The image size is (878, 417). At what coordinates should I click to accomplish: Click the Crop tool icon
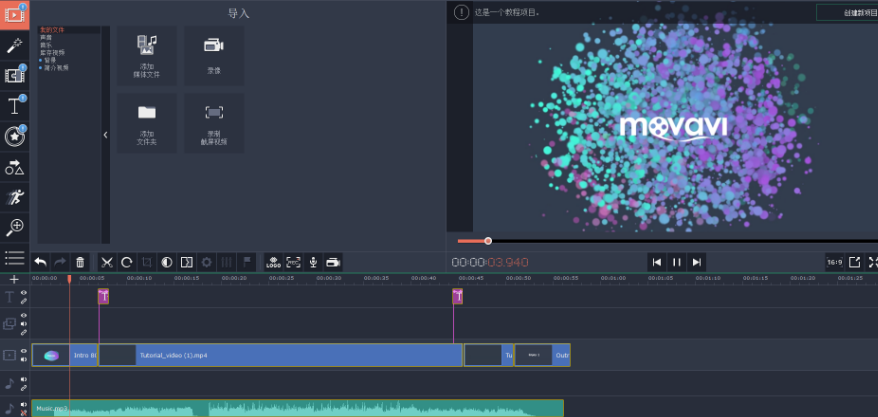coord(147,262)
